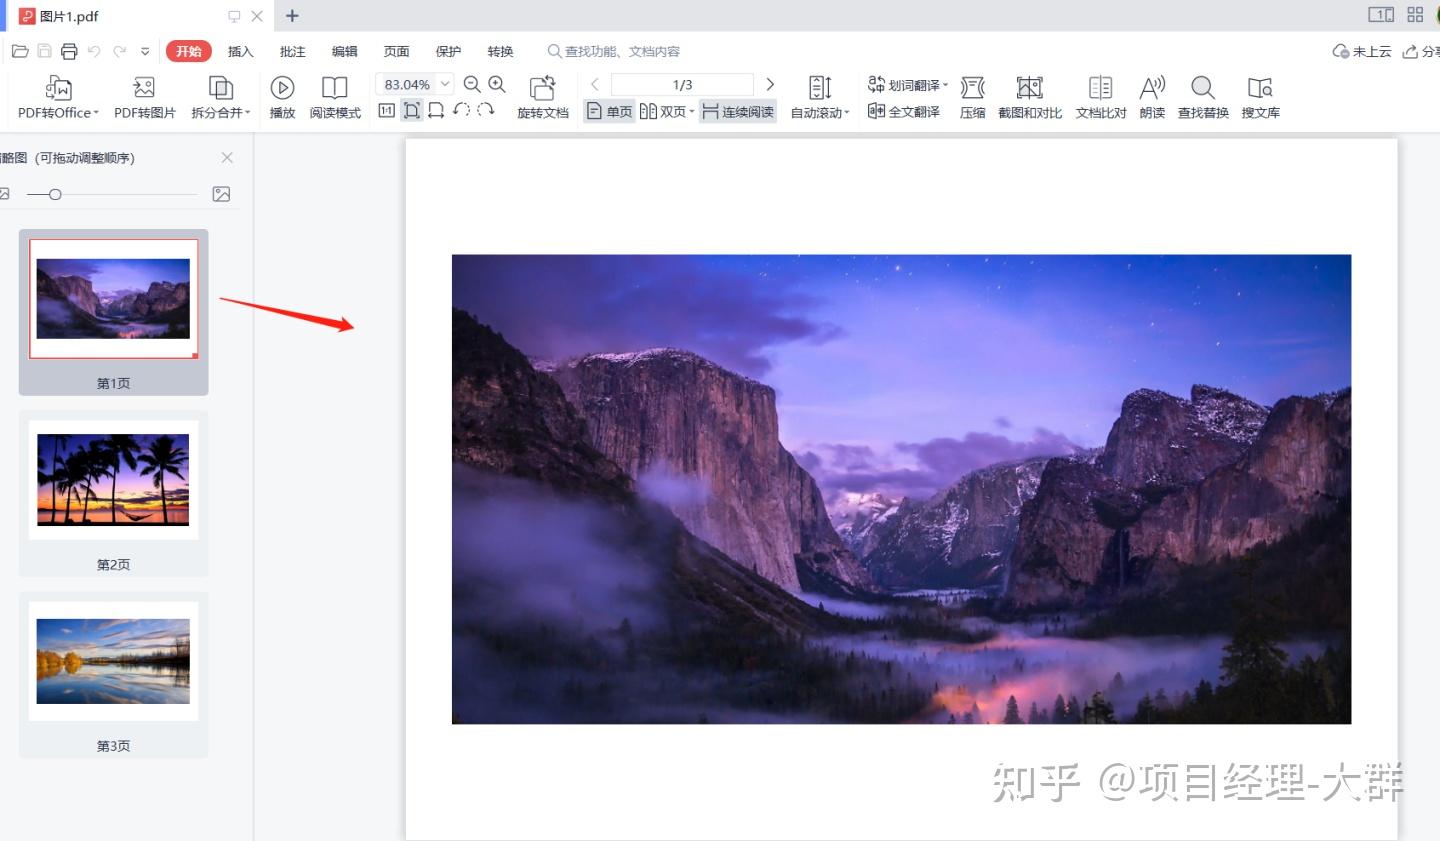Click the 全文翻译 full-text translation tool

point(904,111)
